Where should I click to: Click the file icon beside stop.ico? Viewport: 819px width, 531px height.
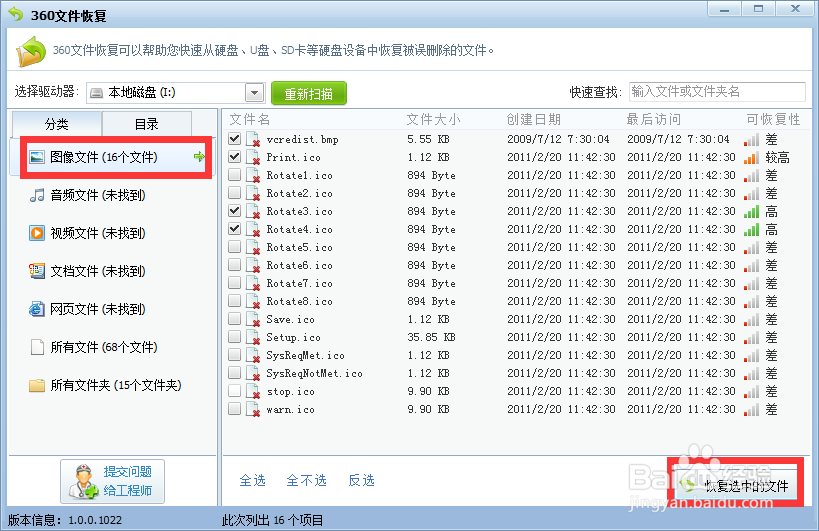[x=253, y=391]
